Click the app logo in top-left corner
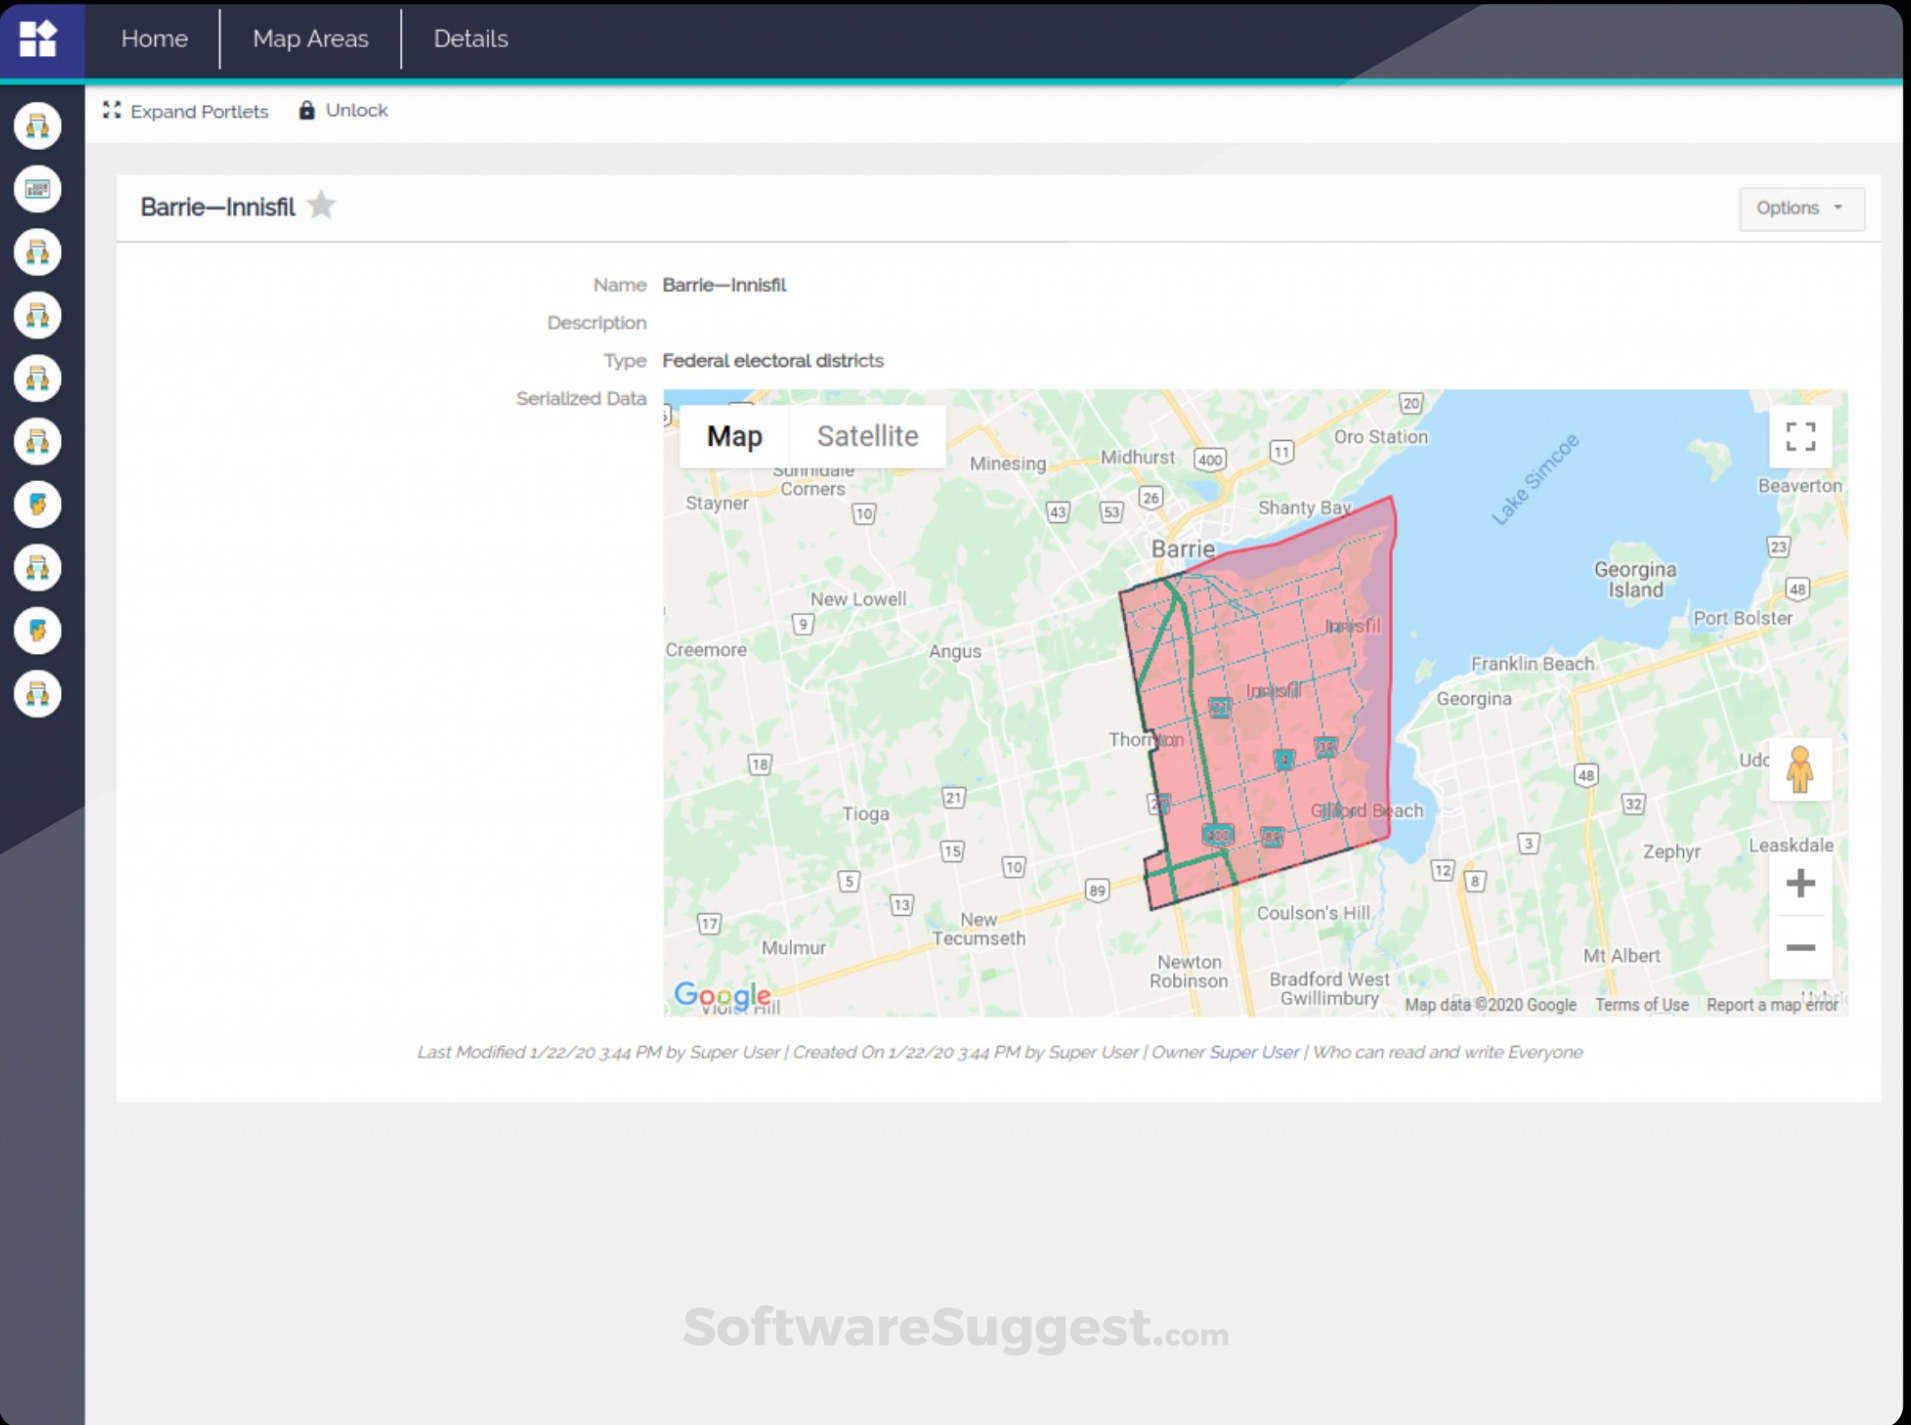 (x=38, y=39)
